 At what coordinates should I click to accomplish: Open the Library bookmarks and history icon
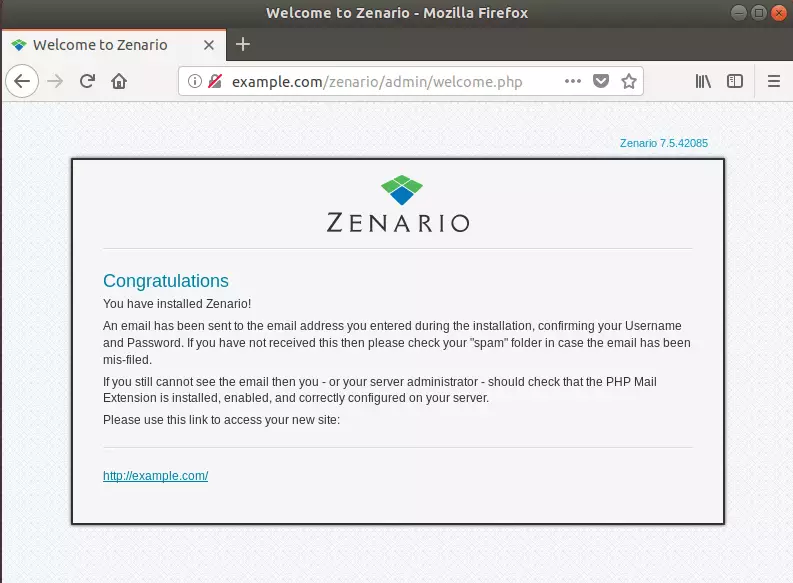(x=703, y=81)
